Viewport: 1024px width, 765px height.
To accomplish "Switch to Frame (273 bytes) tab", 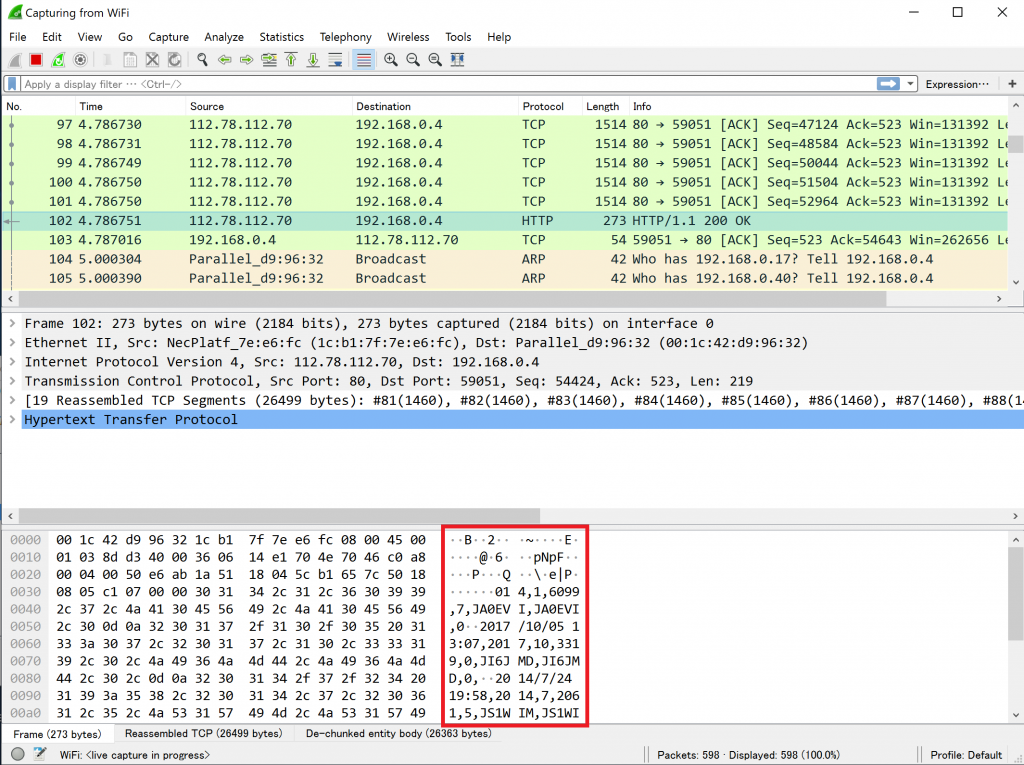I will click(x=57, y=734).
